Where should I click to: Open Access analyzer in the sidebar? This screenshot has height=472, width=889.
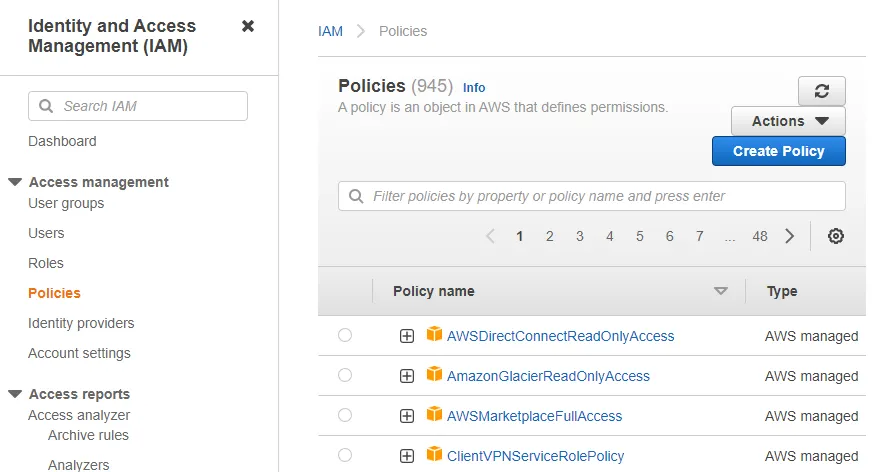coord(79,415)
